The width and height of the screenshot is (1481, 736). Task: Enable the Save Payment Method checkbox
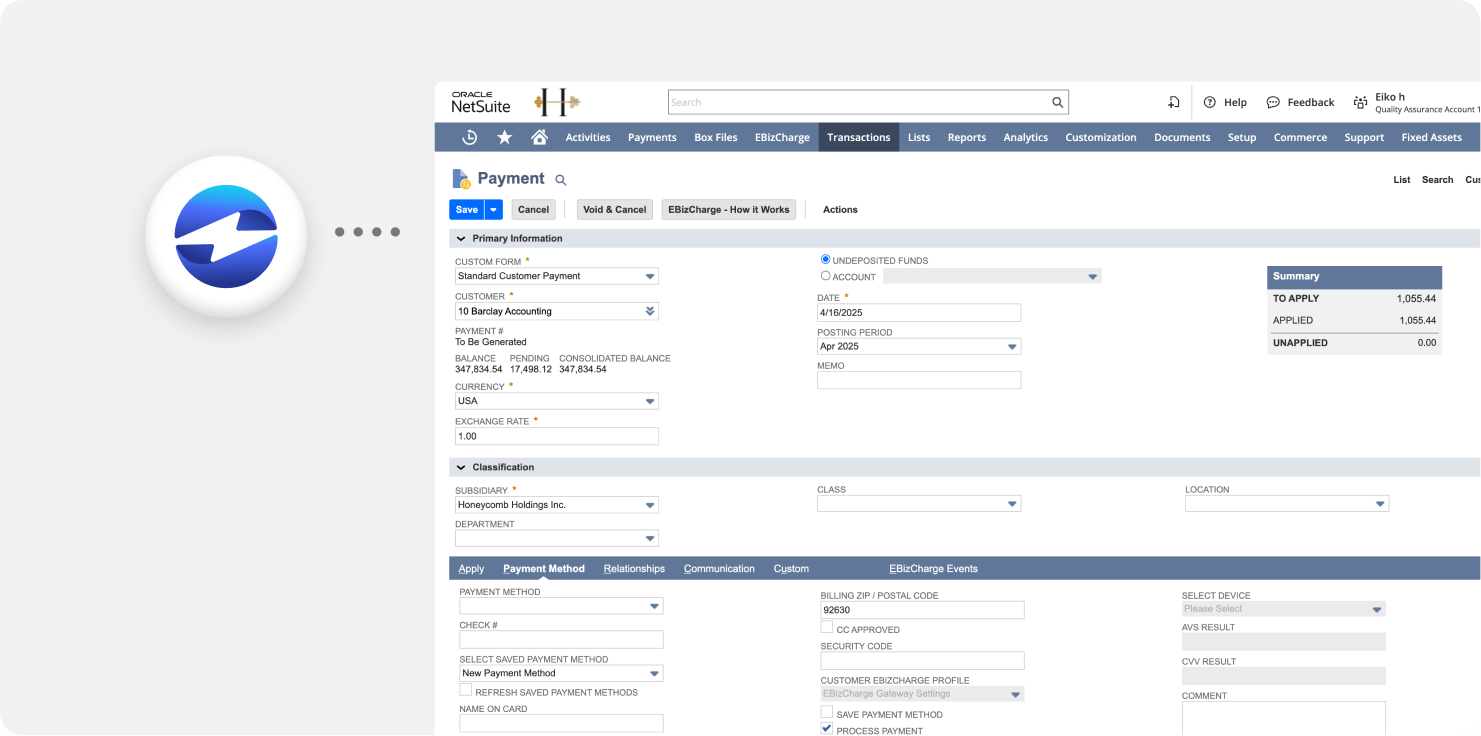click(827, 712)
